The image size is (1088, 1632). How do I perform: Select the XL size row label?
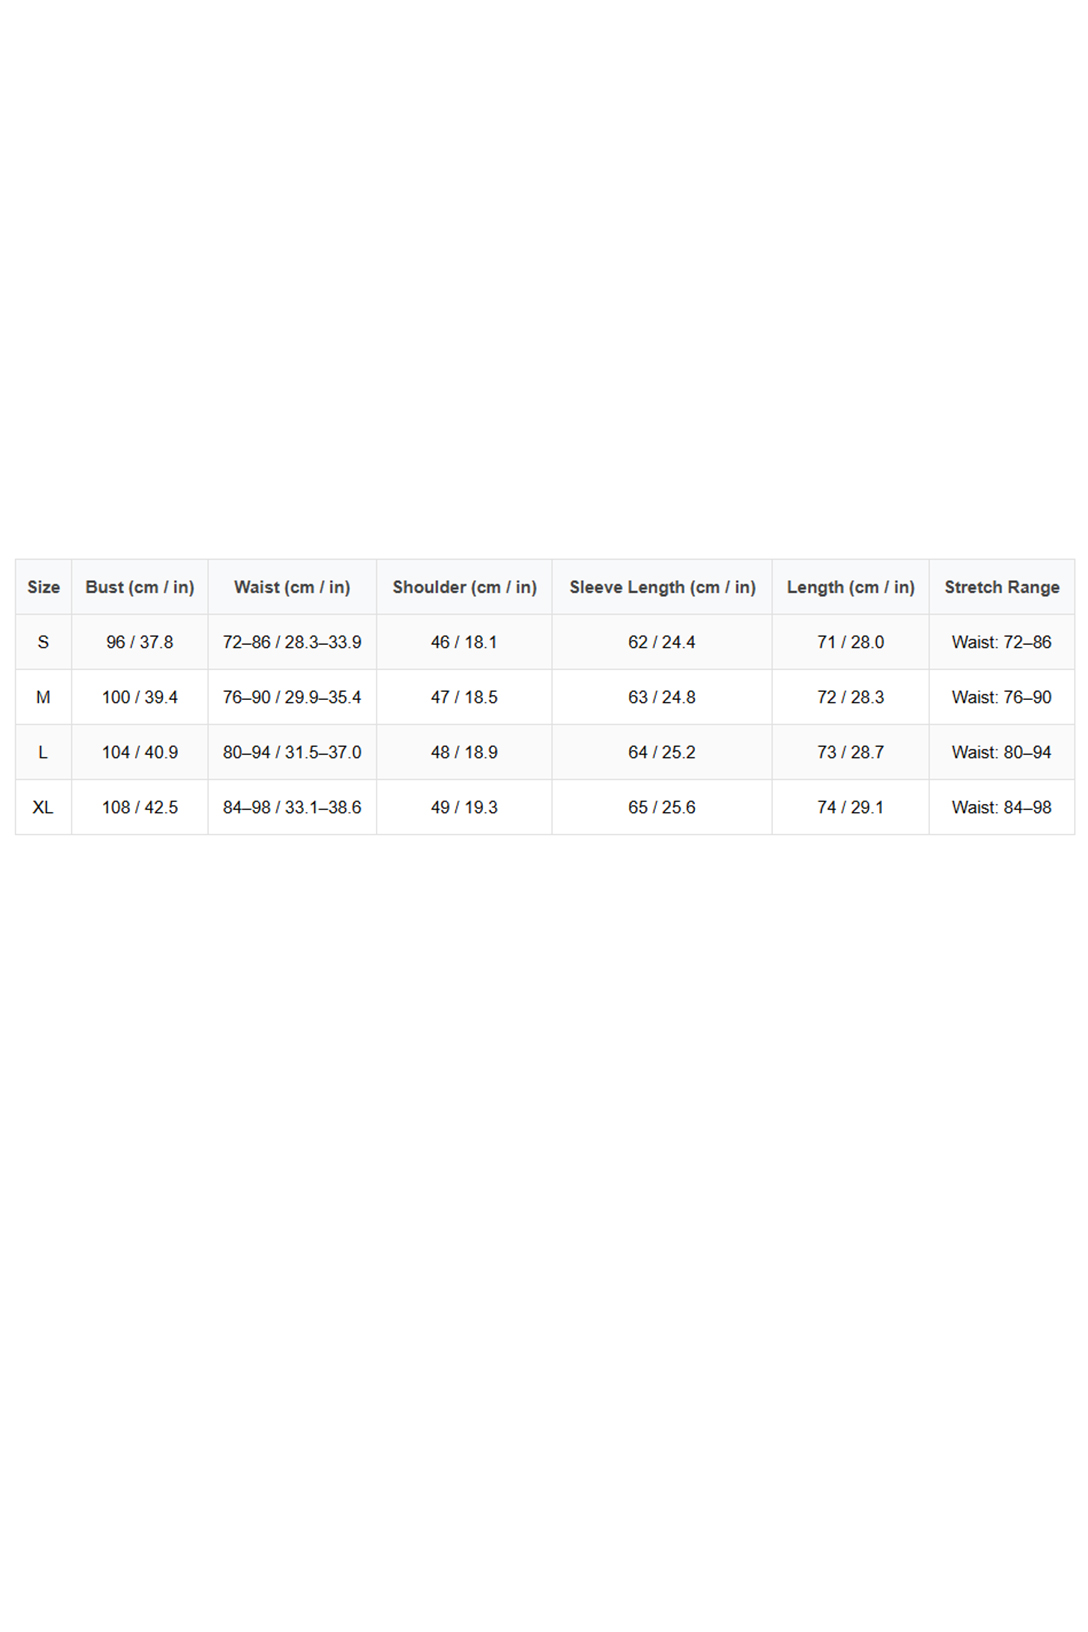43,807
